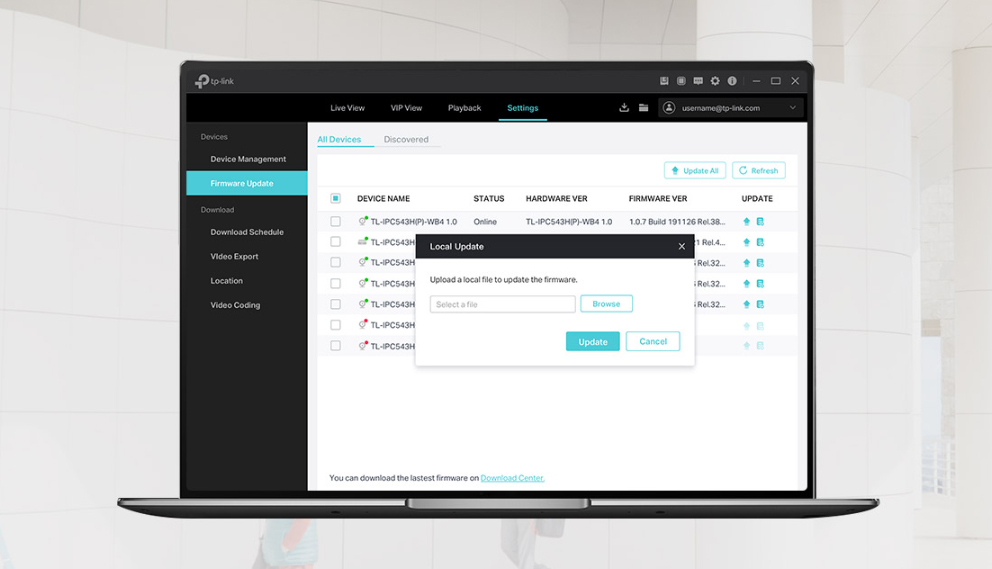Click the Update button in dialog

(593, 341)
